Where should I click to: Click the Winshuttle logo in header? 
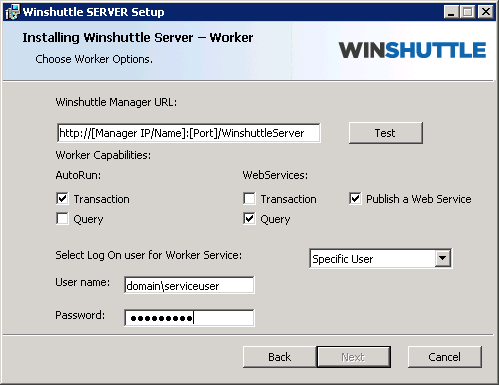click(x=412, y=50)
